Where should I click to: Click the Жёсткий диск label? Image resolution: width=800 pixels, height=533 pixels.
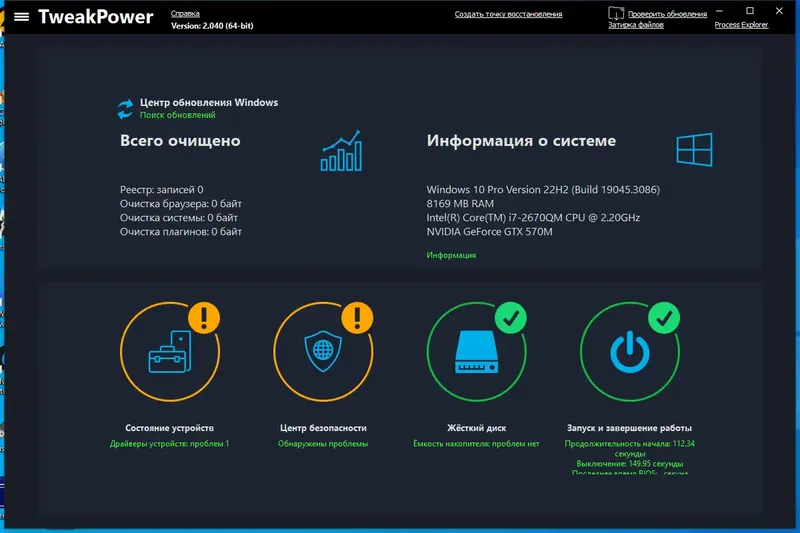(x=476, y=428)
